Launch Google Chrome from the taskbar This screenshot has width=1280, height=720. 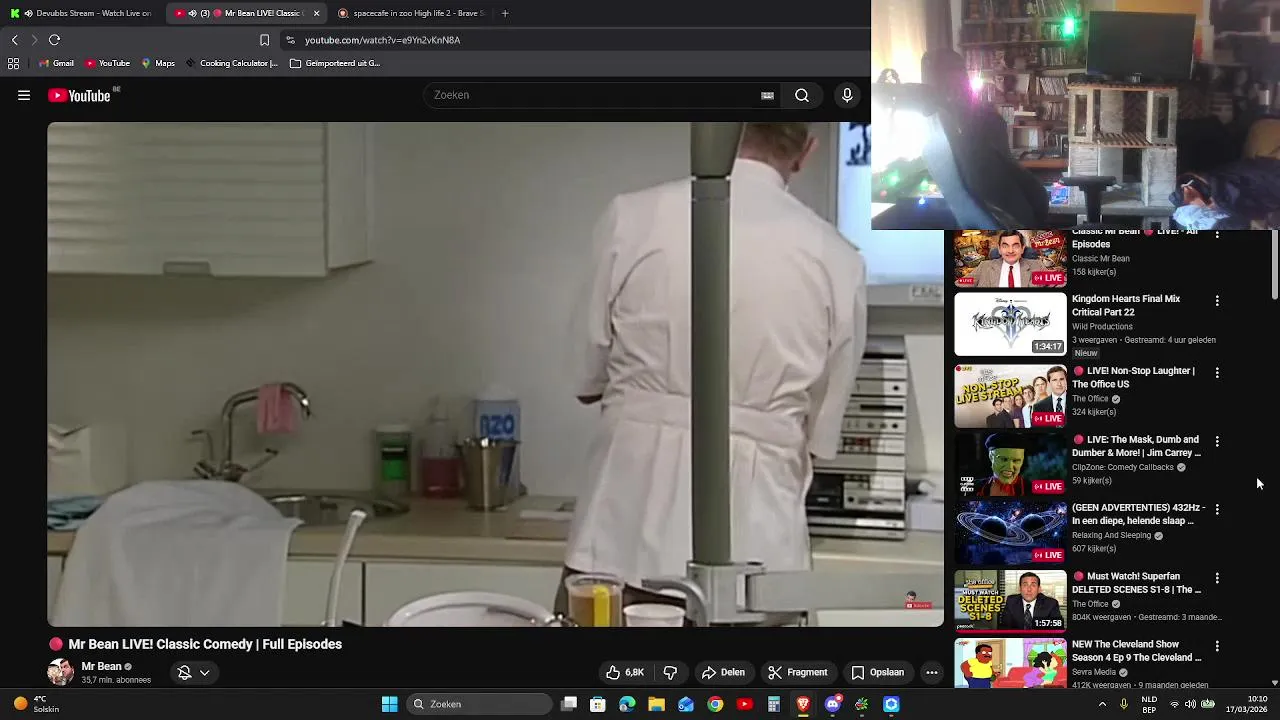pos(715,704)
